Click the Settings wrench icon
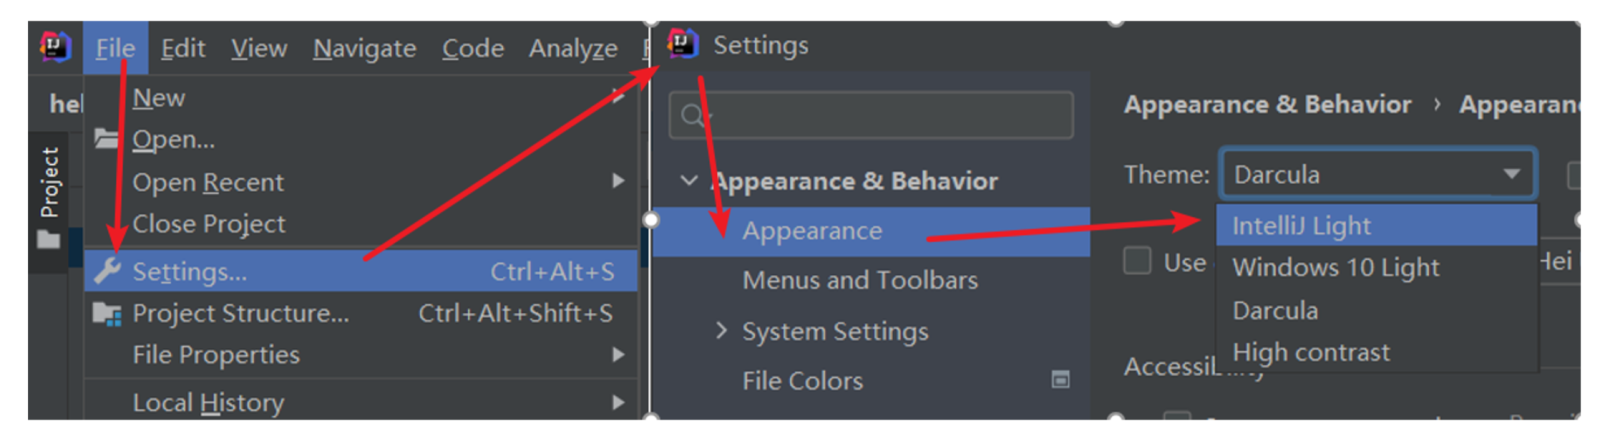This screenshot has height=444, width=1600. (107, 270)
